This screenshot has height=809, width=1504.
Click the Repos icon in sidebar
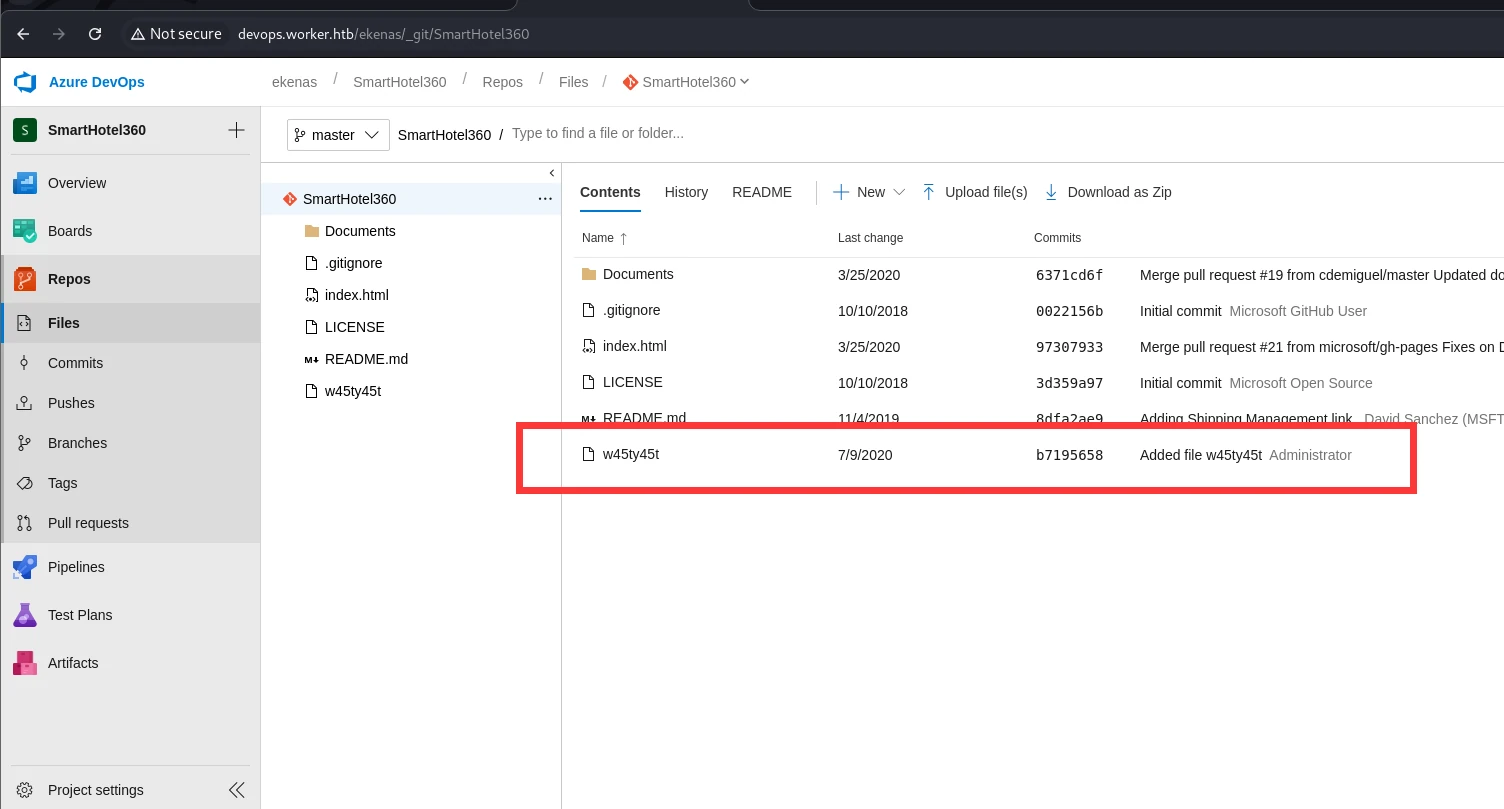pyautogui.click(x=25, y=279)
